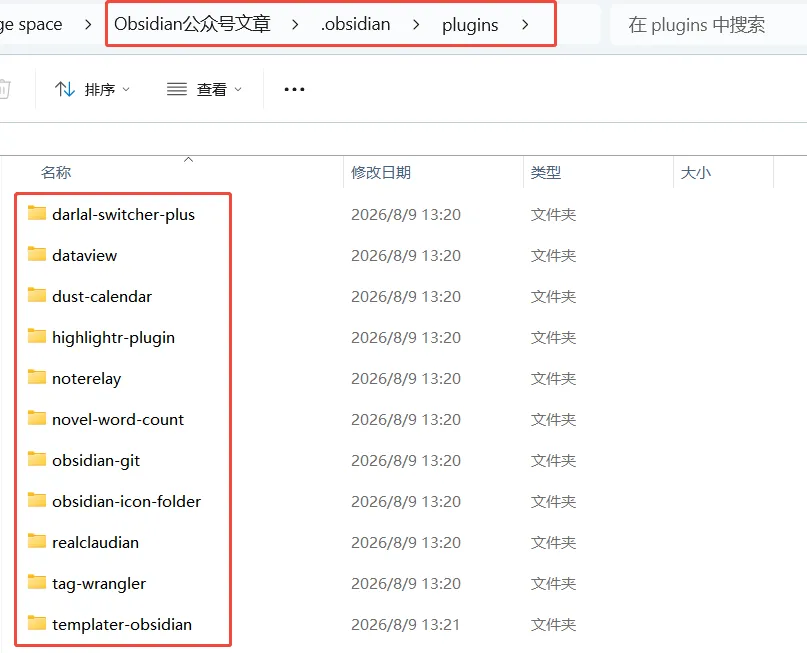Viewport: 807px width, 653px height.
Task: Open the 排序 sort dropdown
Action: coord(93,90)
